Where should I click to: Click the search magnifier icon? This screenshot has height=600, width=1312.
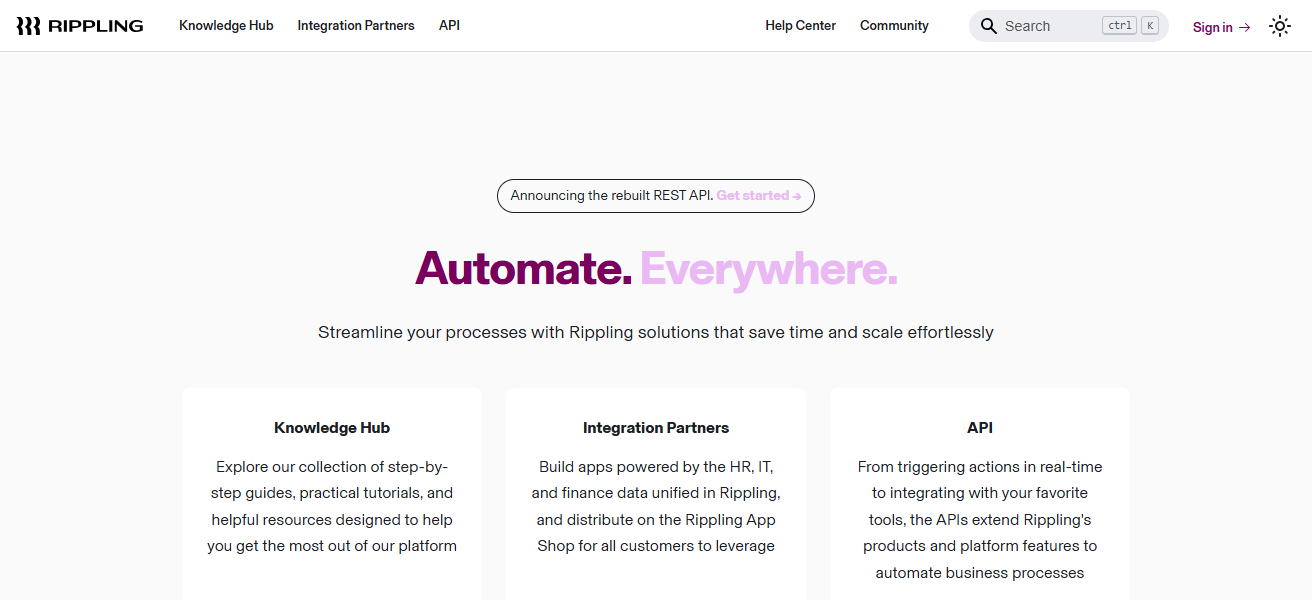click(989, 26)
